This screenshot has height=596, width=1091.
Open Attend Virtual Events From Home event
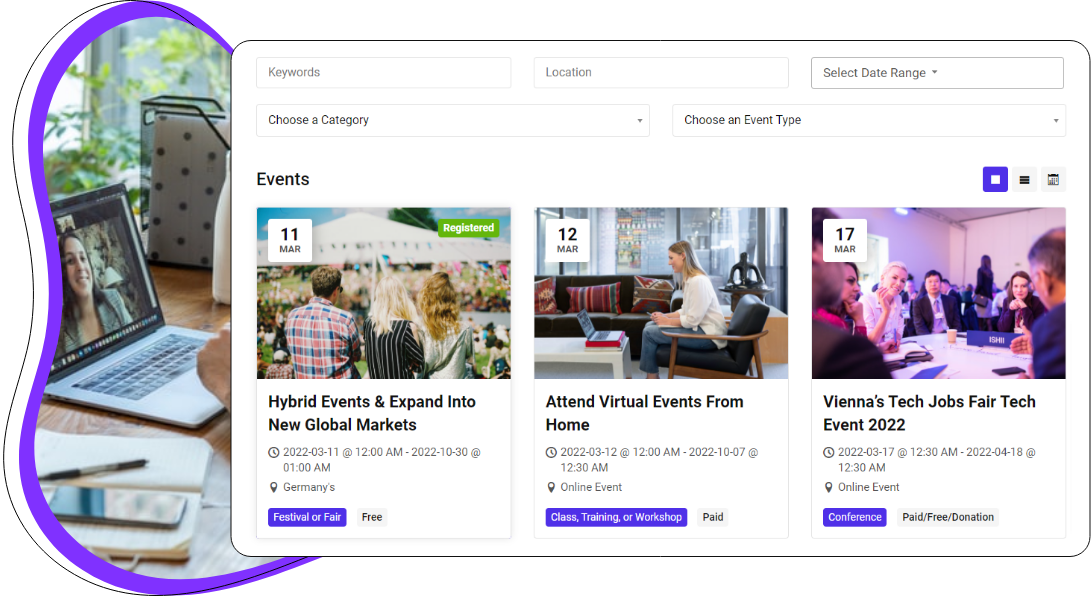coord(644,413)
